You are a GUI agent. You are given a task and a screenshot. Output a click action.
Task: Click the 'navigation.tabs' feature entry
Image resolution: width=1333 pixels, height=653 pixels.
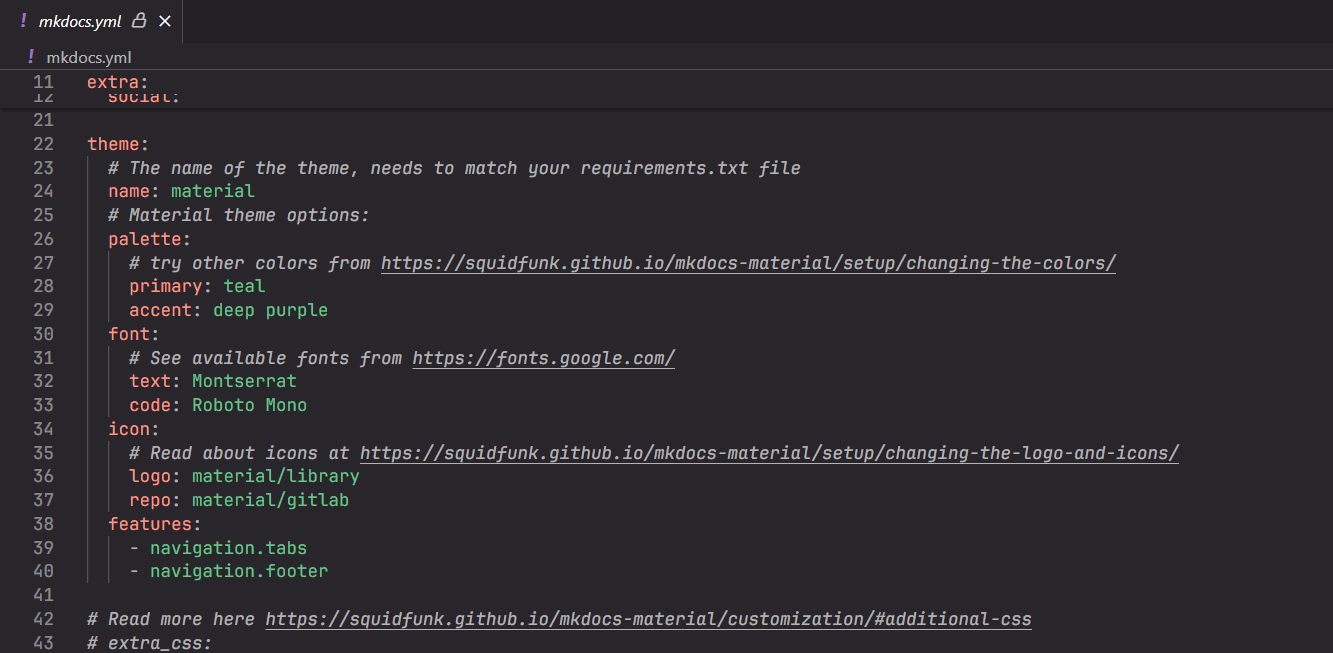(x=228, y=548)
